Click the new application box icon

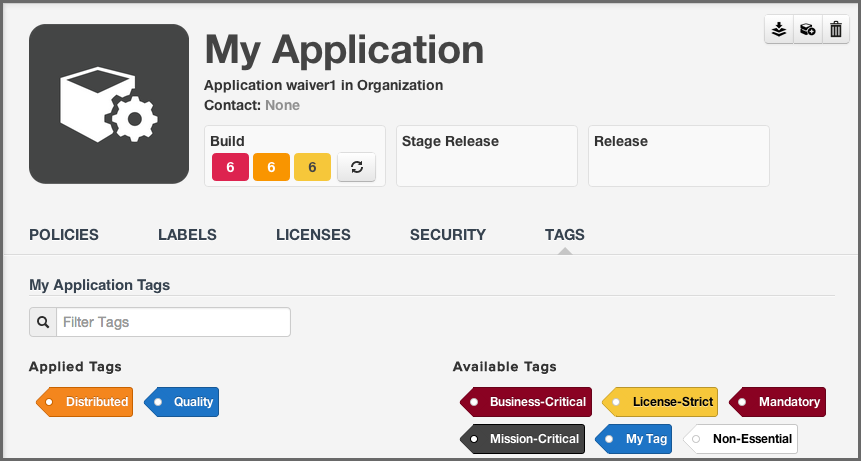(807, 30)
